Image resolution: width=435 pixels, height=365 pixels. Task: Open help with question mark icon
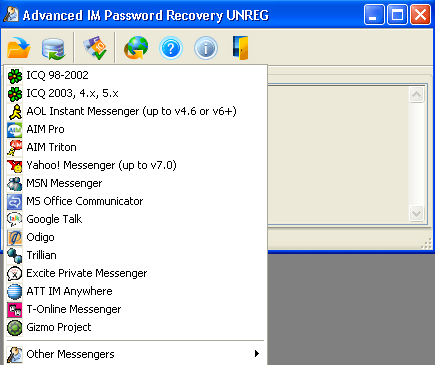click(x=171, y=48)
